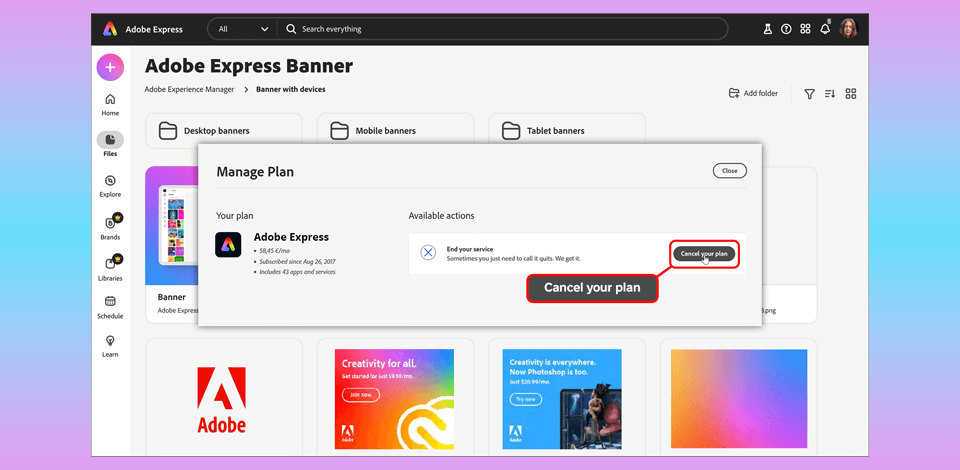Open the apps grid switcher icon
This screenshot has height=470, width=960.
pos(805,29)
